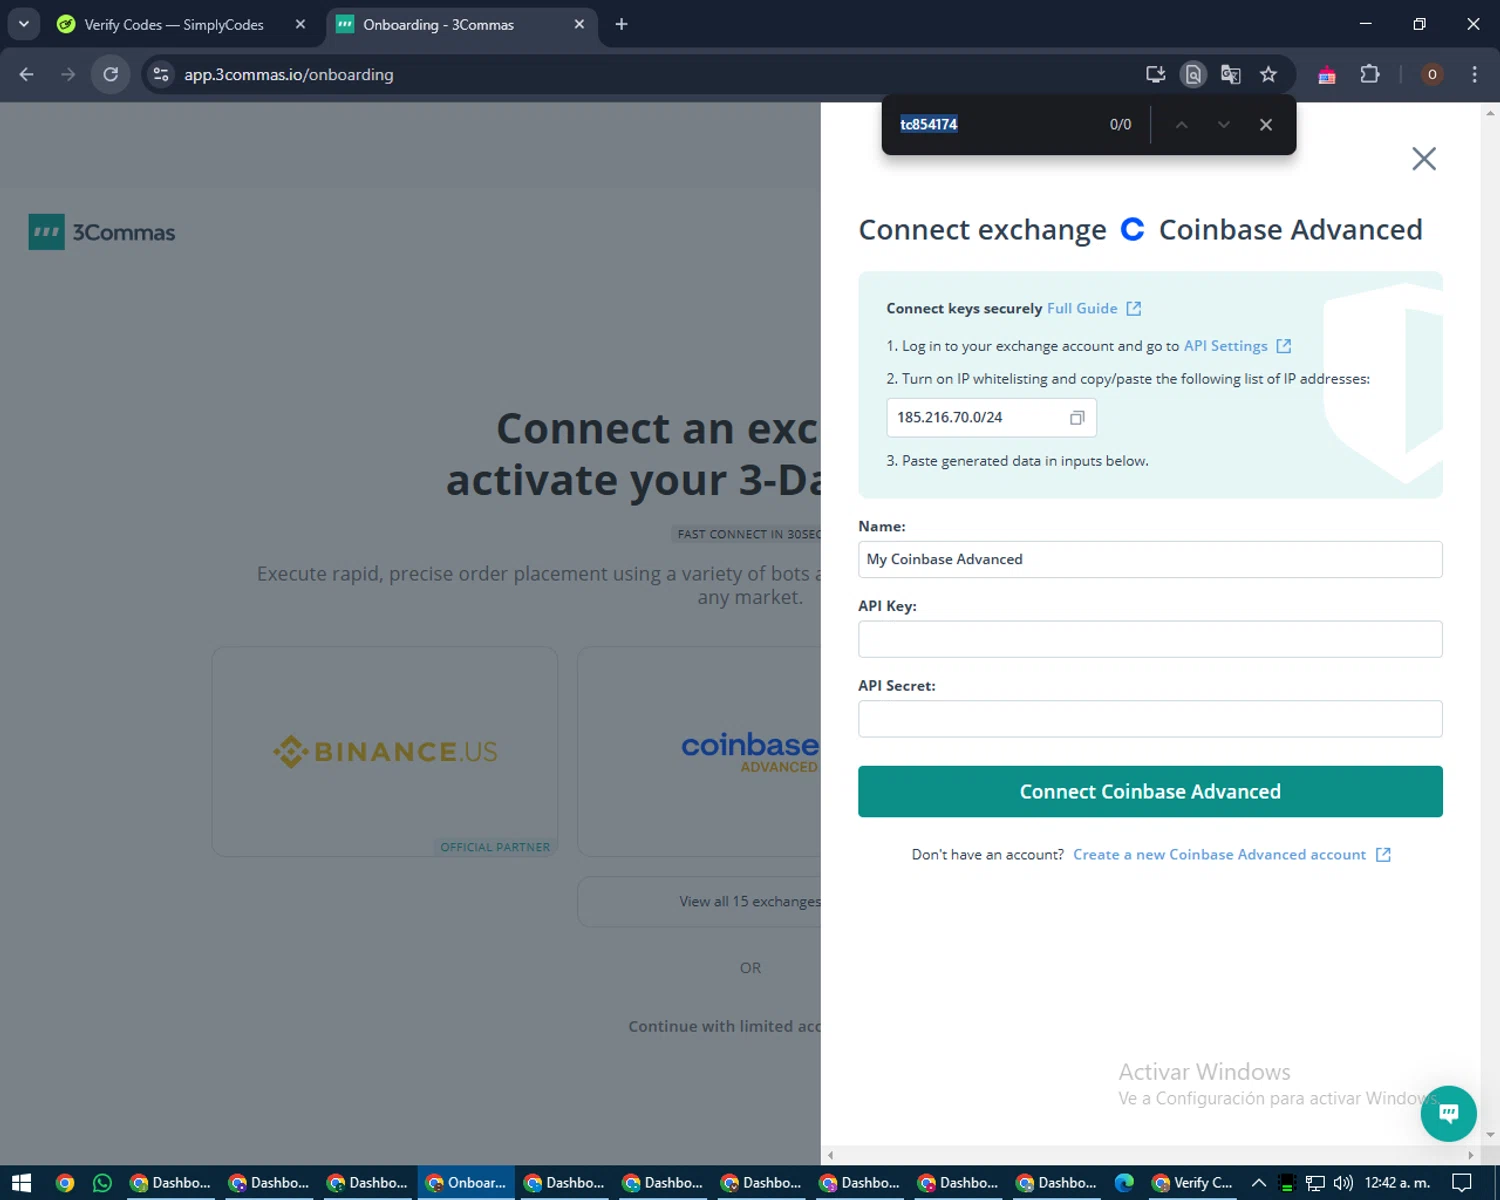Bookmark this page with the star icon
1500x1200 pixels.
point(1268,74)
